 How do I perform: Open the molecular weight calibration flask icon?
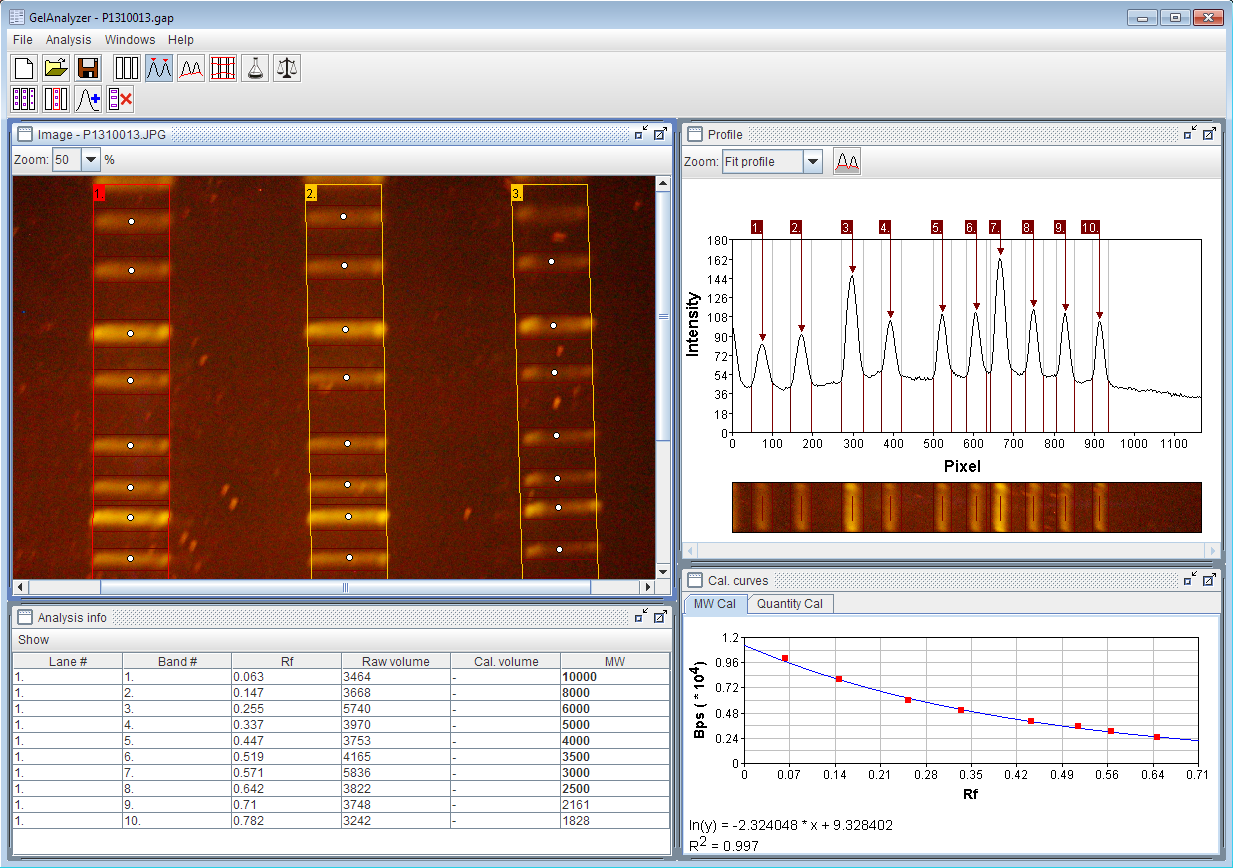coord(254,67)
